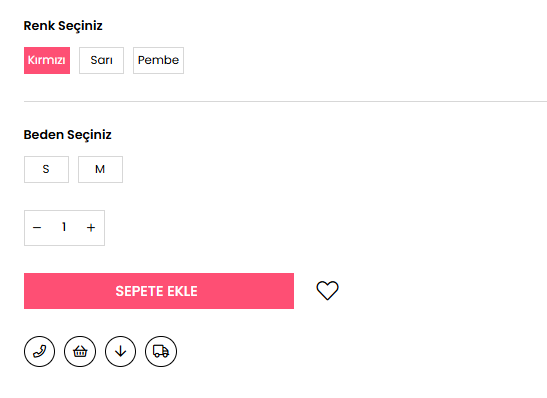Choose size M
547x398 pixels.
tap(100, 170)
